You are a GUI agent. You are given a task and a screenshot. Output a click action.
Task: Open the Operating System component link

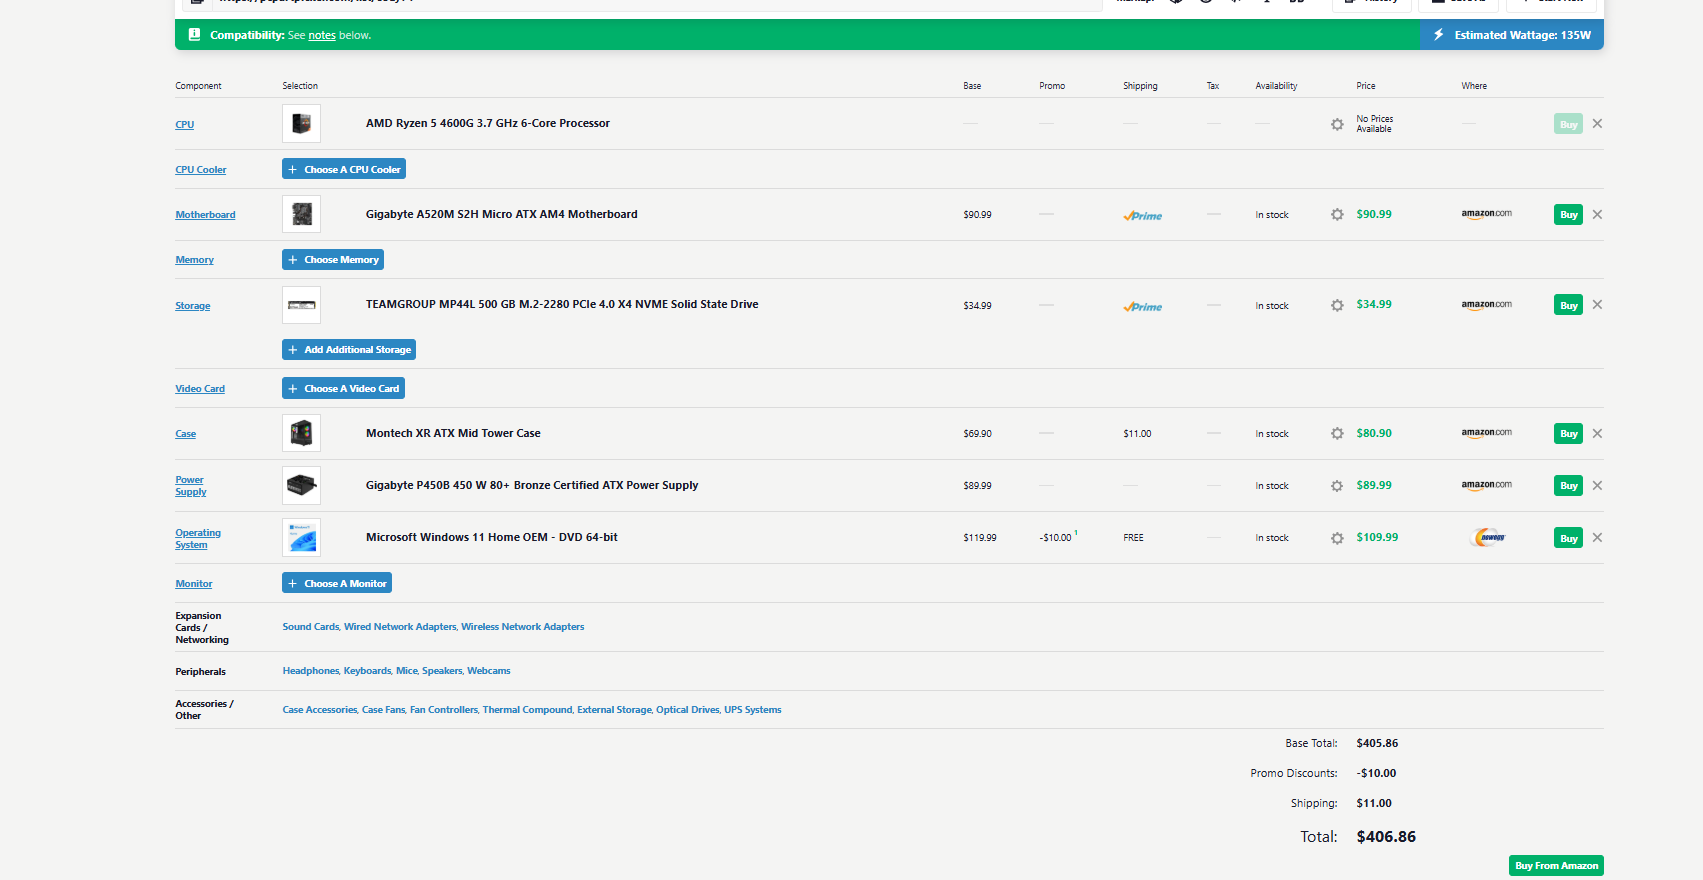(x=198, y=539)
